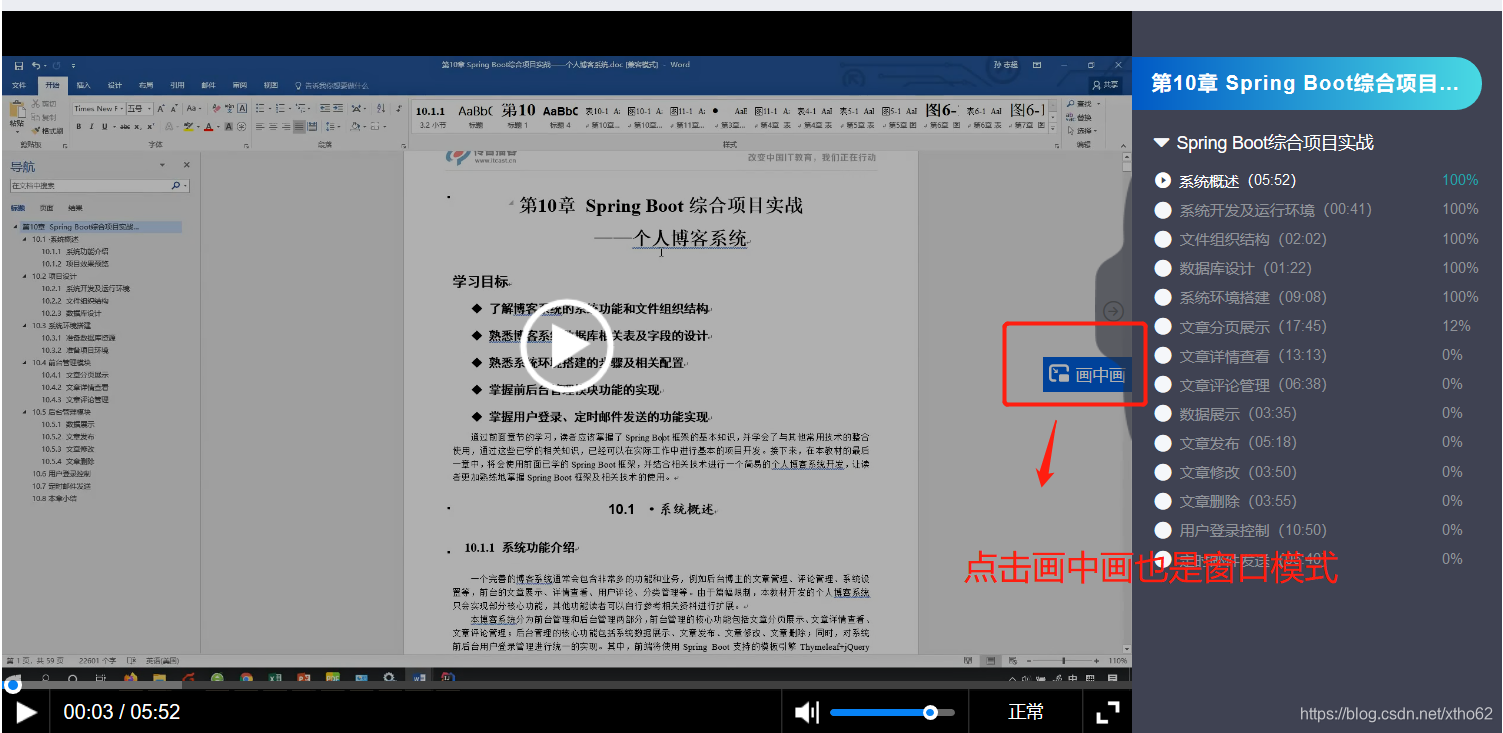Enter fullscreen with the expand icon
This screenshot has width=1503, height=733.
click(x=1108, y=712)
